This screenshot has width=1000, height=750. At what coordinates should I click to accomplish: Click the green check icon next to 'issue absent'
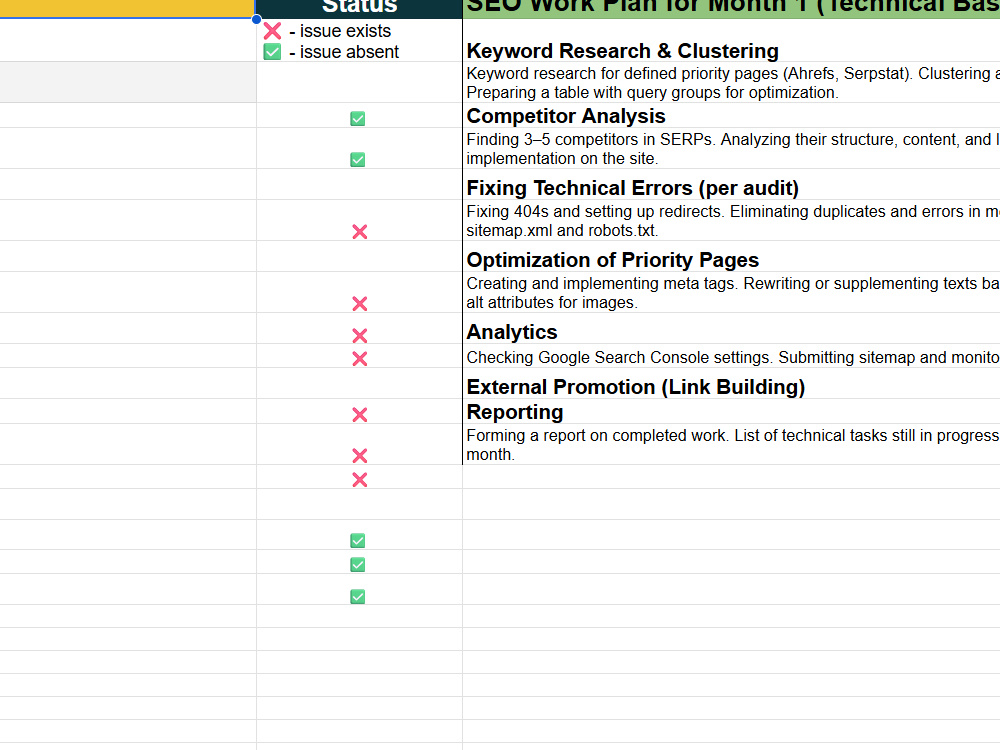pyautogui.click(x=272, y=52)
